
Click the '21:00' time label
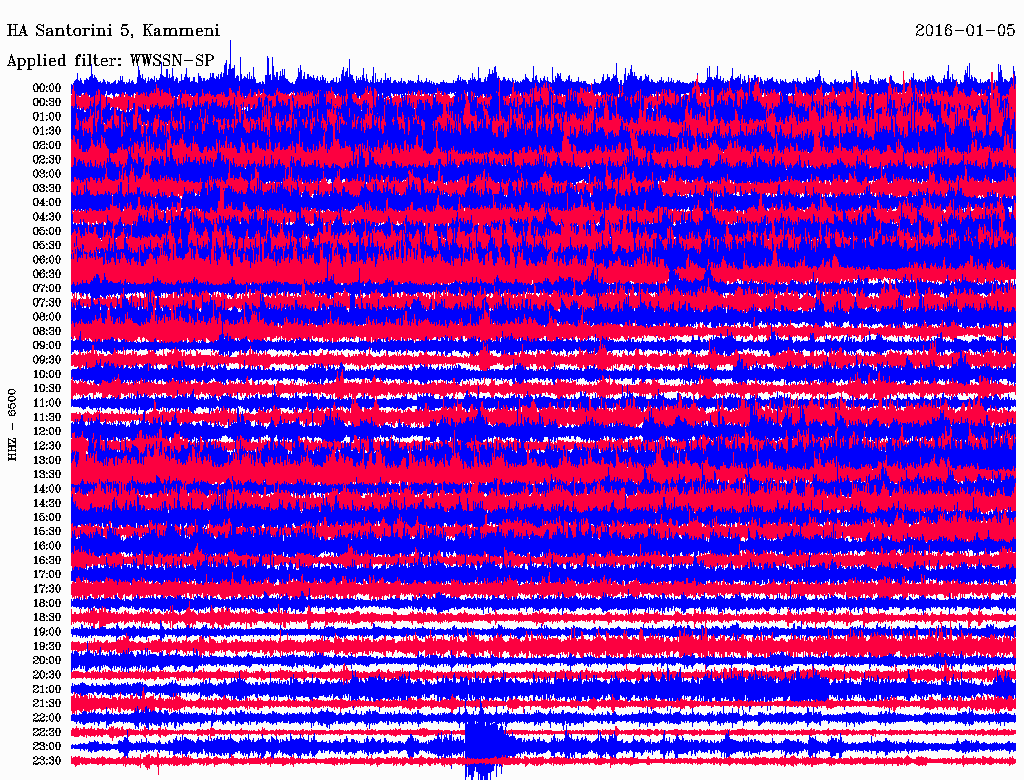click(x=47, y=689)
